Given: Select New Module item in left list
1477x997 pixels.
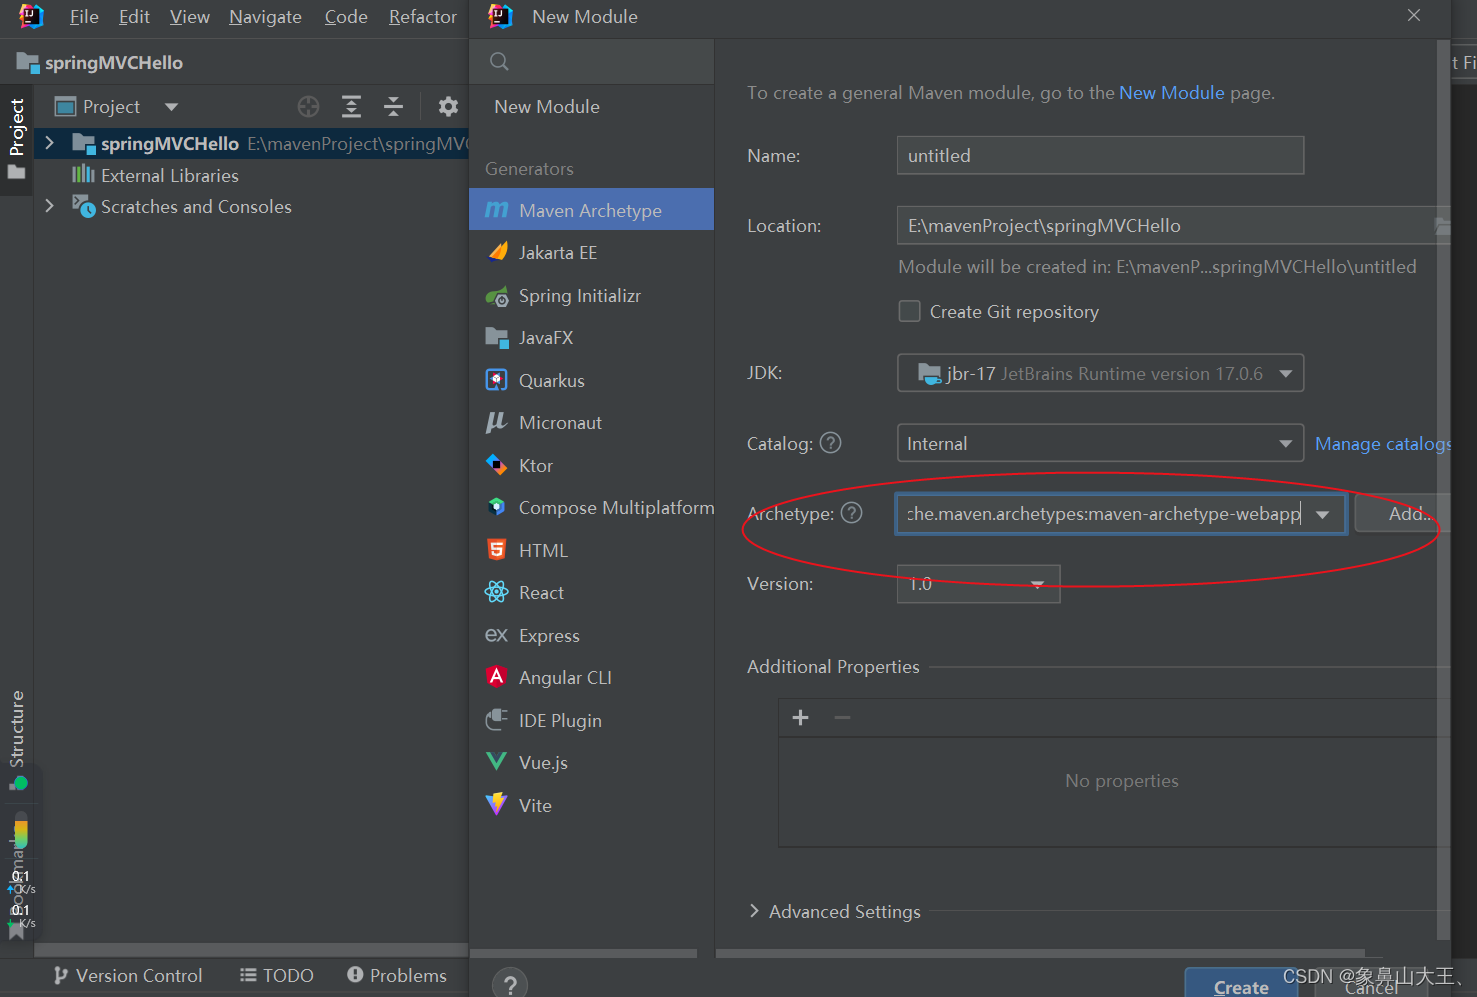Looking at the screenshot, I should coord(547,106).
